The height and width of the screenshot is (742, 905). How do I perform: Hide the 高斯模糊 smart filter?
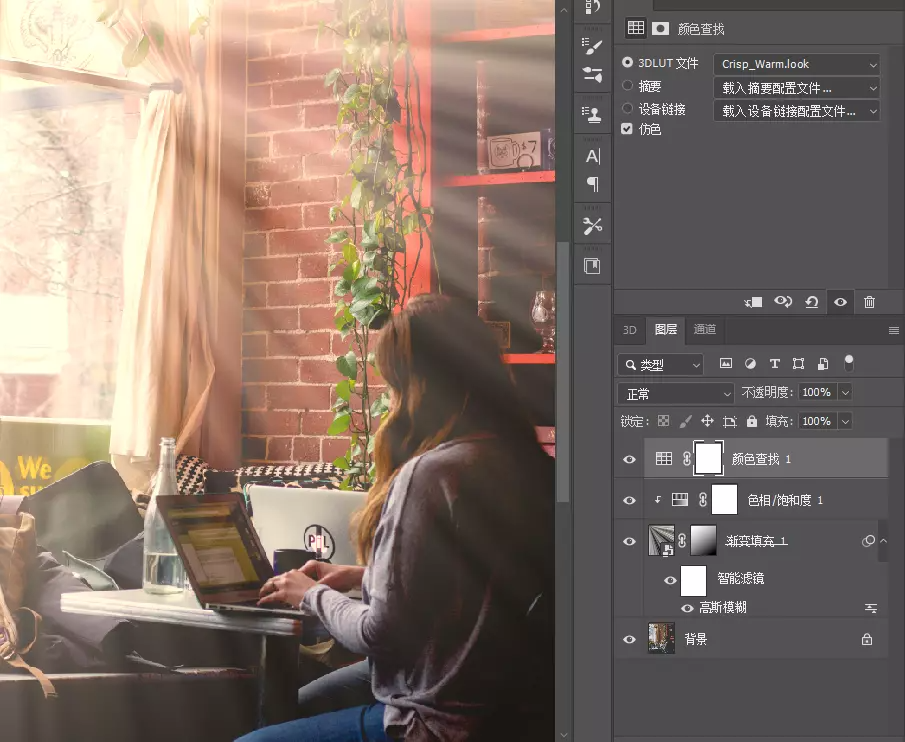(x=687, y=608)
